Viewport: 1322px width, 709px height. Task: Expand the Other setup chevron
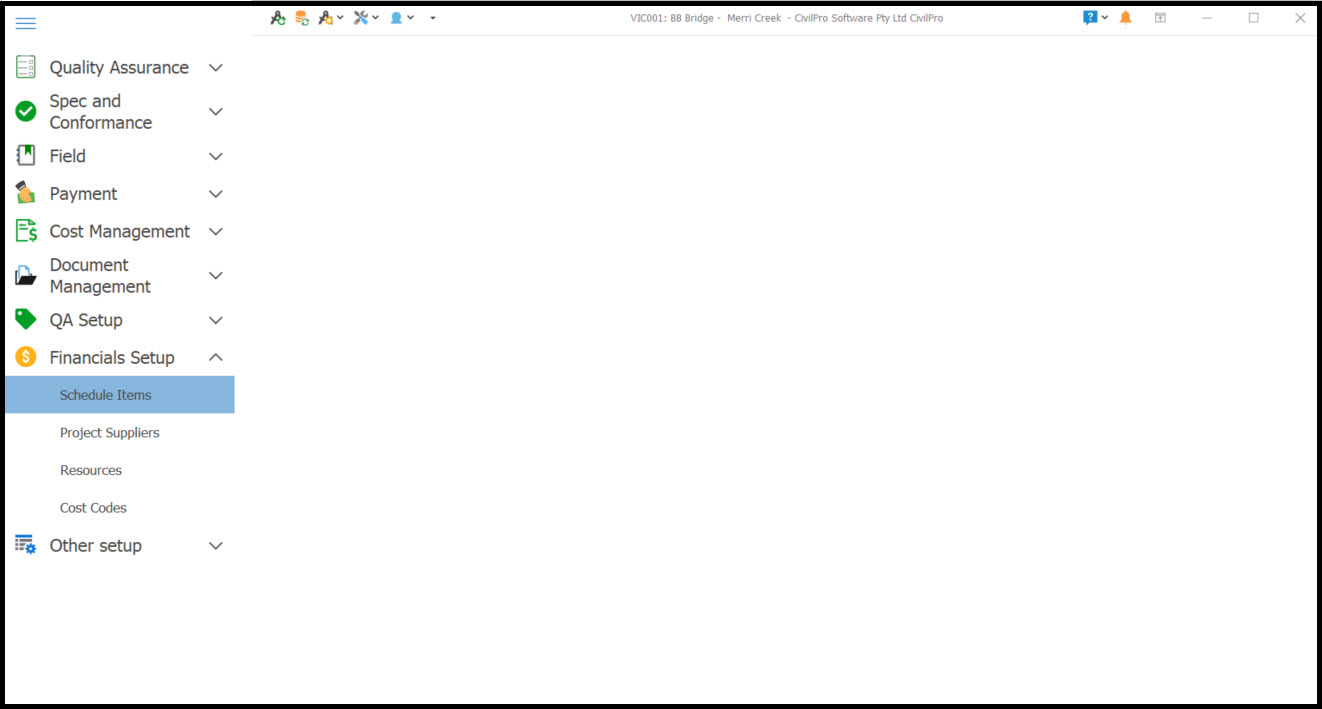point(215,546)
